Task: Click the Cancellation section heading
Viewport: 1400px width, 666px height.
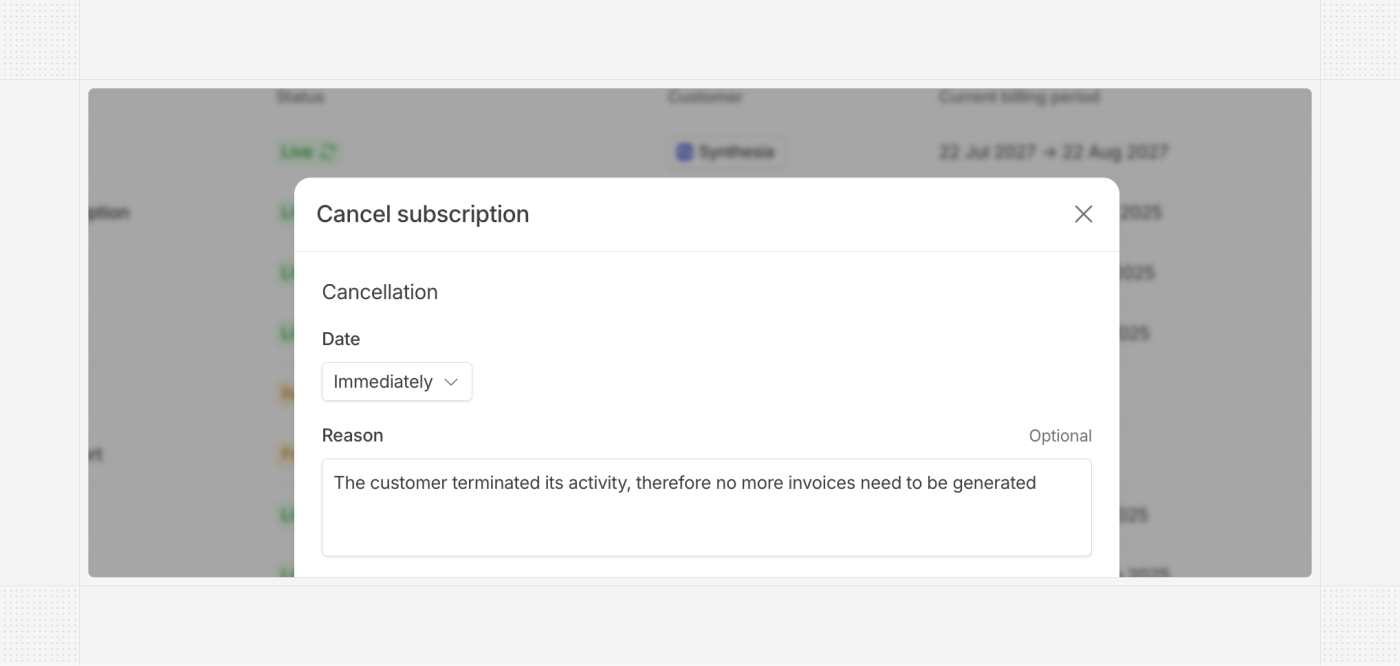Action: 380,292
